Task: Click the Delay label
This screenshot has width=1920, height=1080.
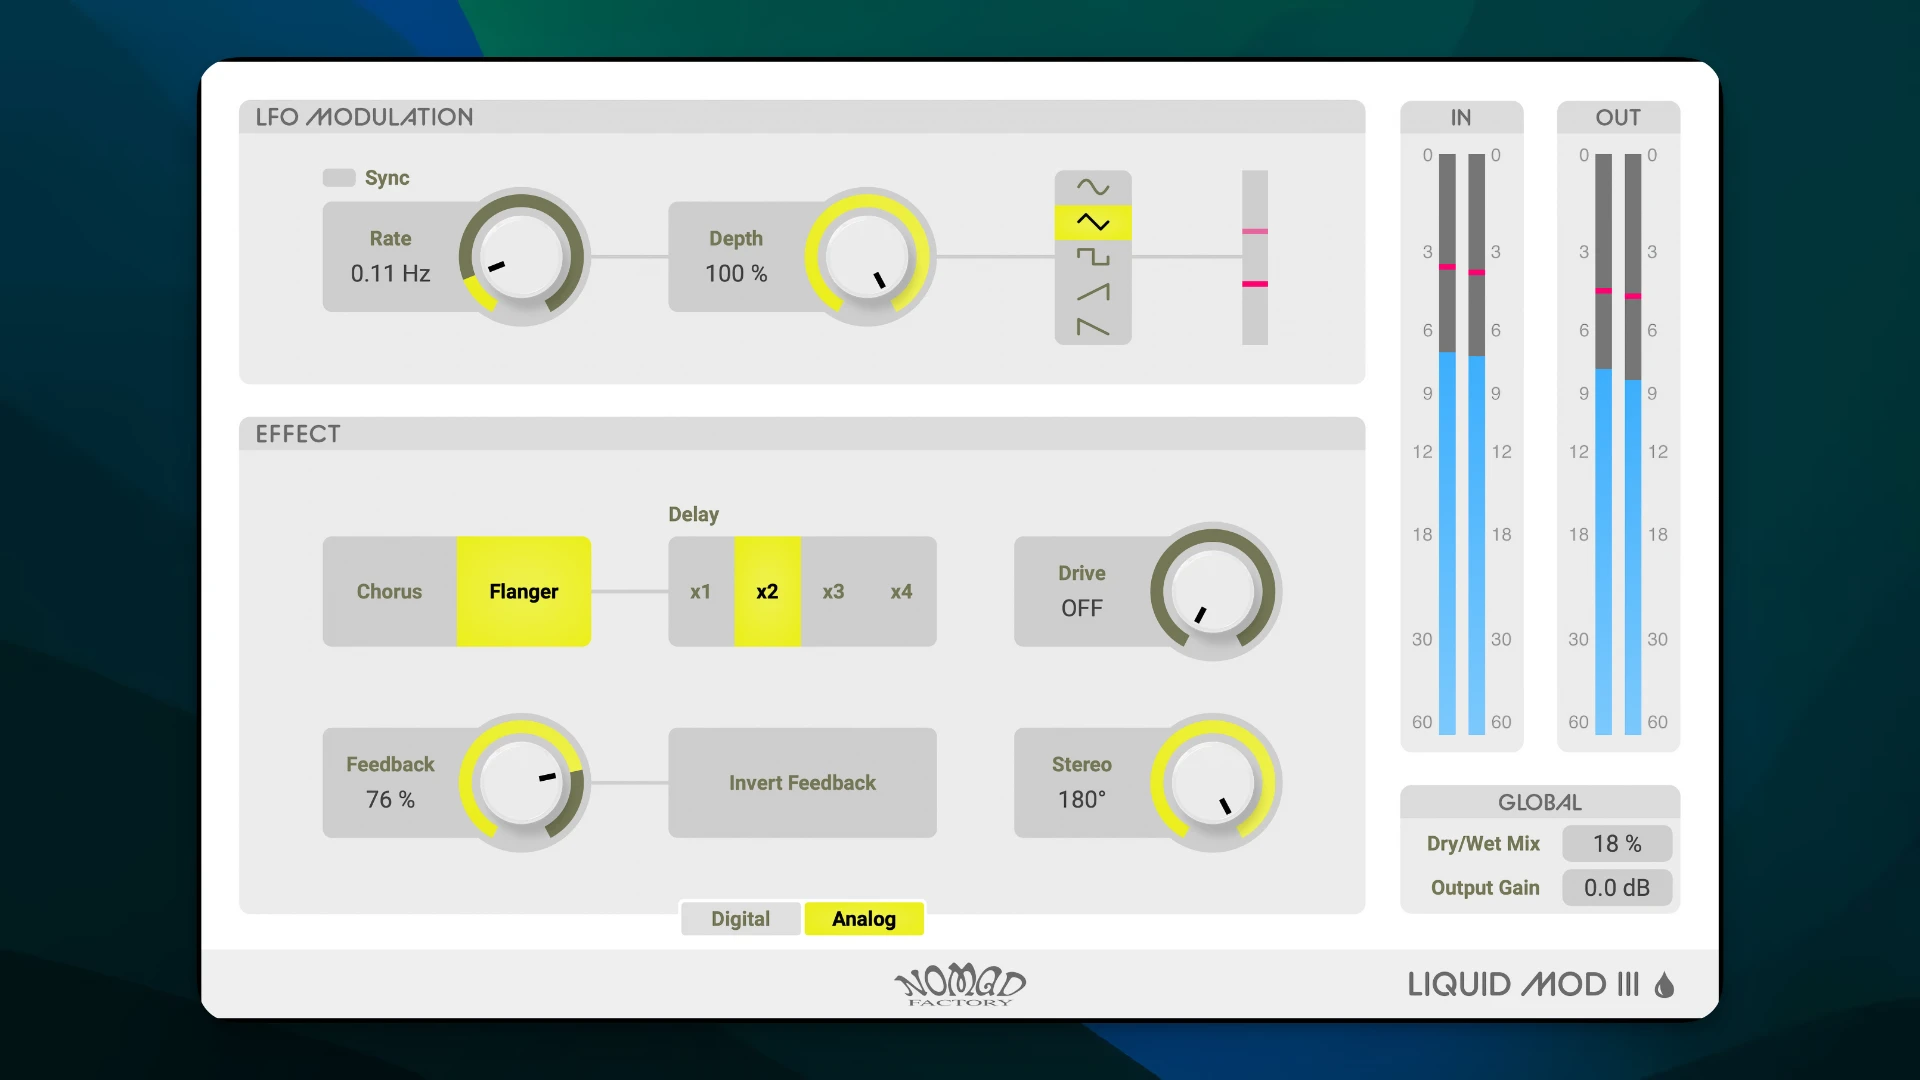Action: (x=693, y=514)
